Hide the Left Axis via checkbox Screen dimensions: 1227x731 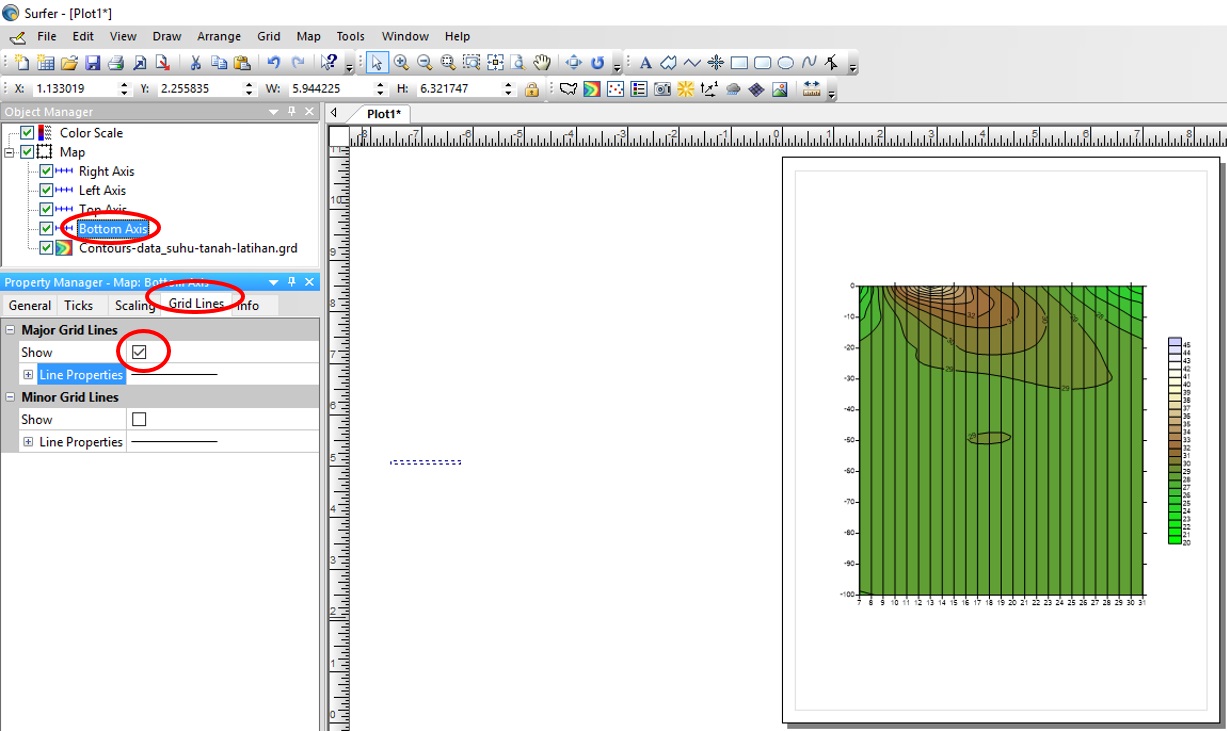click(x=46, y=190)
